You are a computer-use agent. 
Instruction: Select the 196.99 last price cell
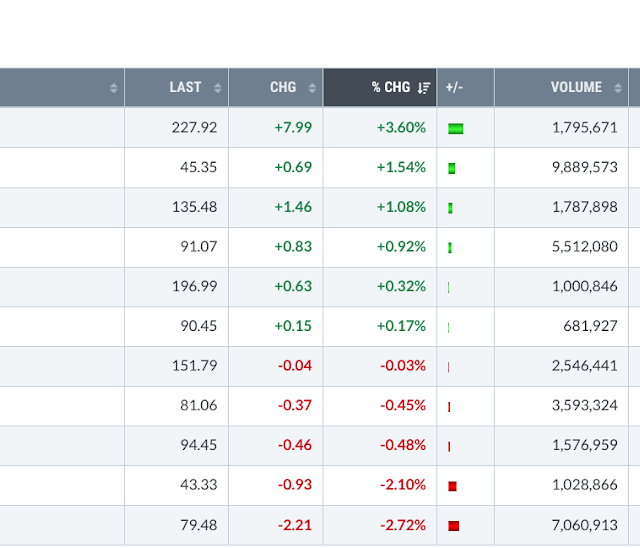coord(194,287)
